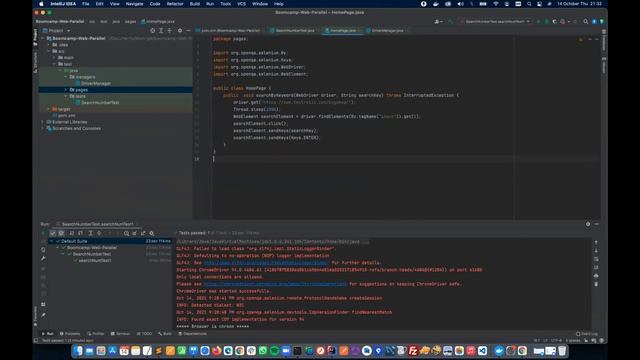This screenshot has width=640, height=360.
Task: Toggle sort tests by duration
Action: pos(80,233)
